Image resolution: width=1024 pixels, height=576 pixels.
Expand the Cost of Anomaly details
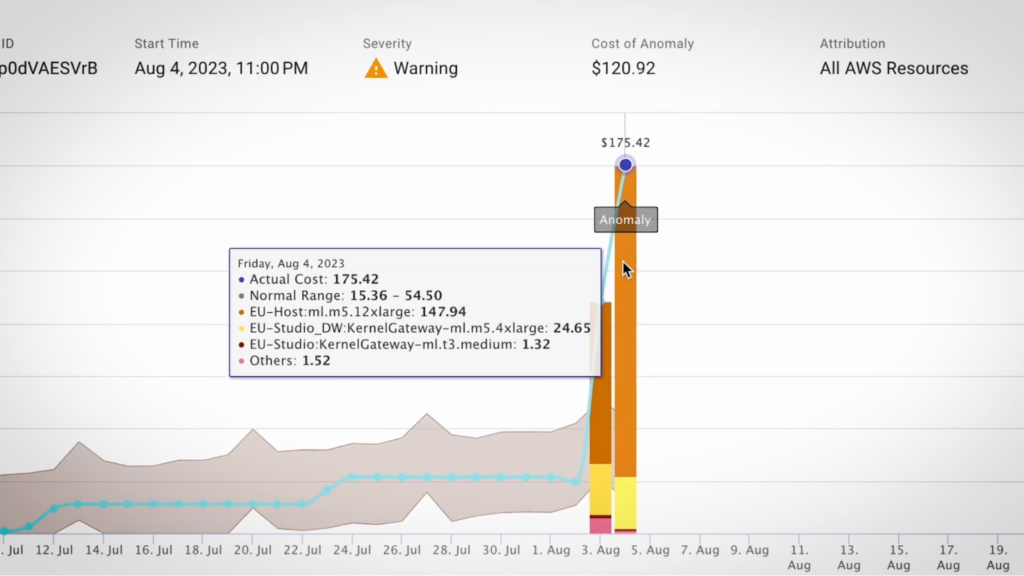(623, 68)
